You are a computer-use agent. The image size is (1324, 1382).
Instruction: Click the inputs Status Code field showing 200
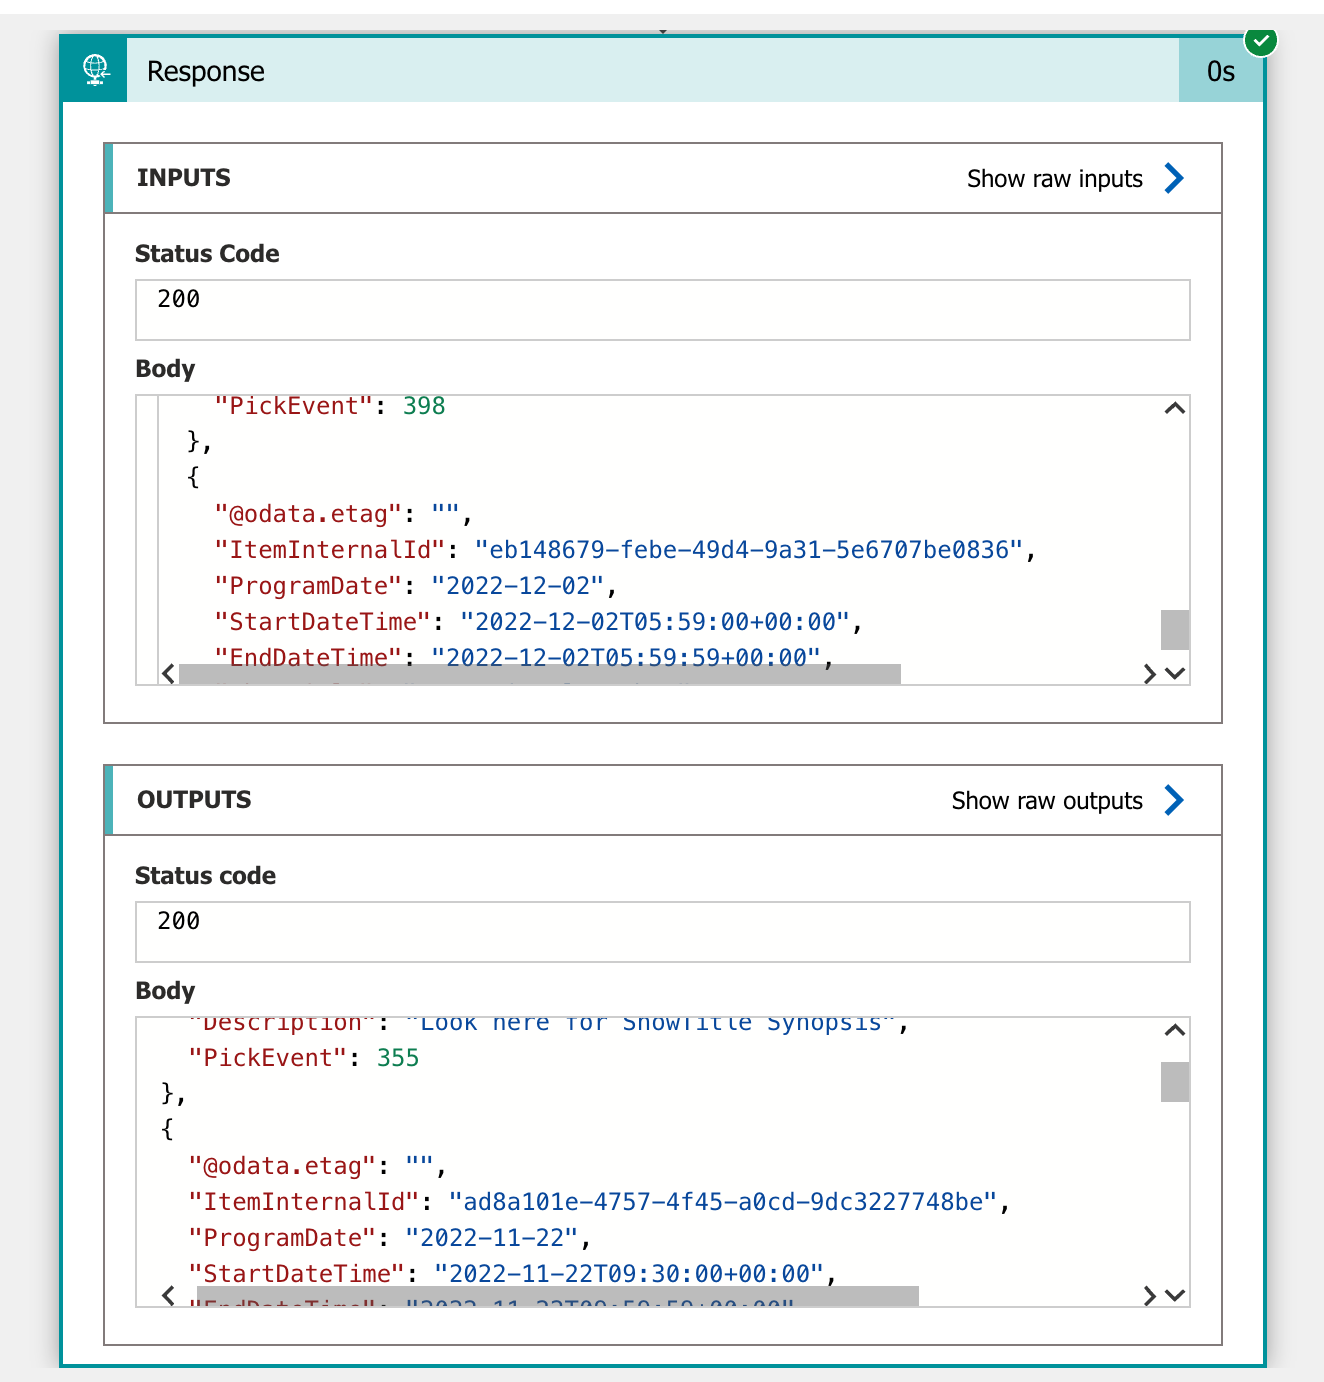pos(662,310)
